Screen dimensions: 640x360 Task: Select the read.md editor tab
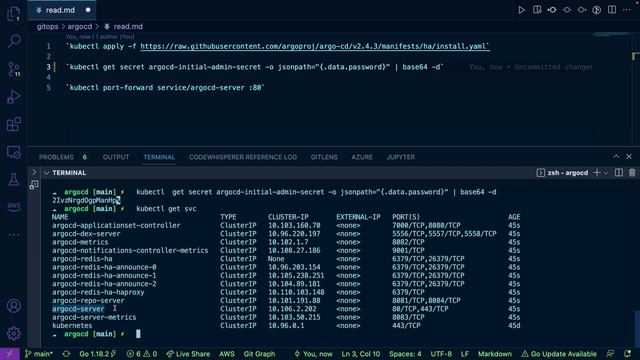[62, 10]
